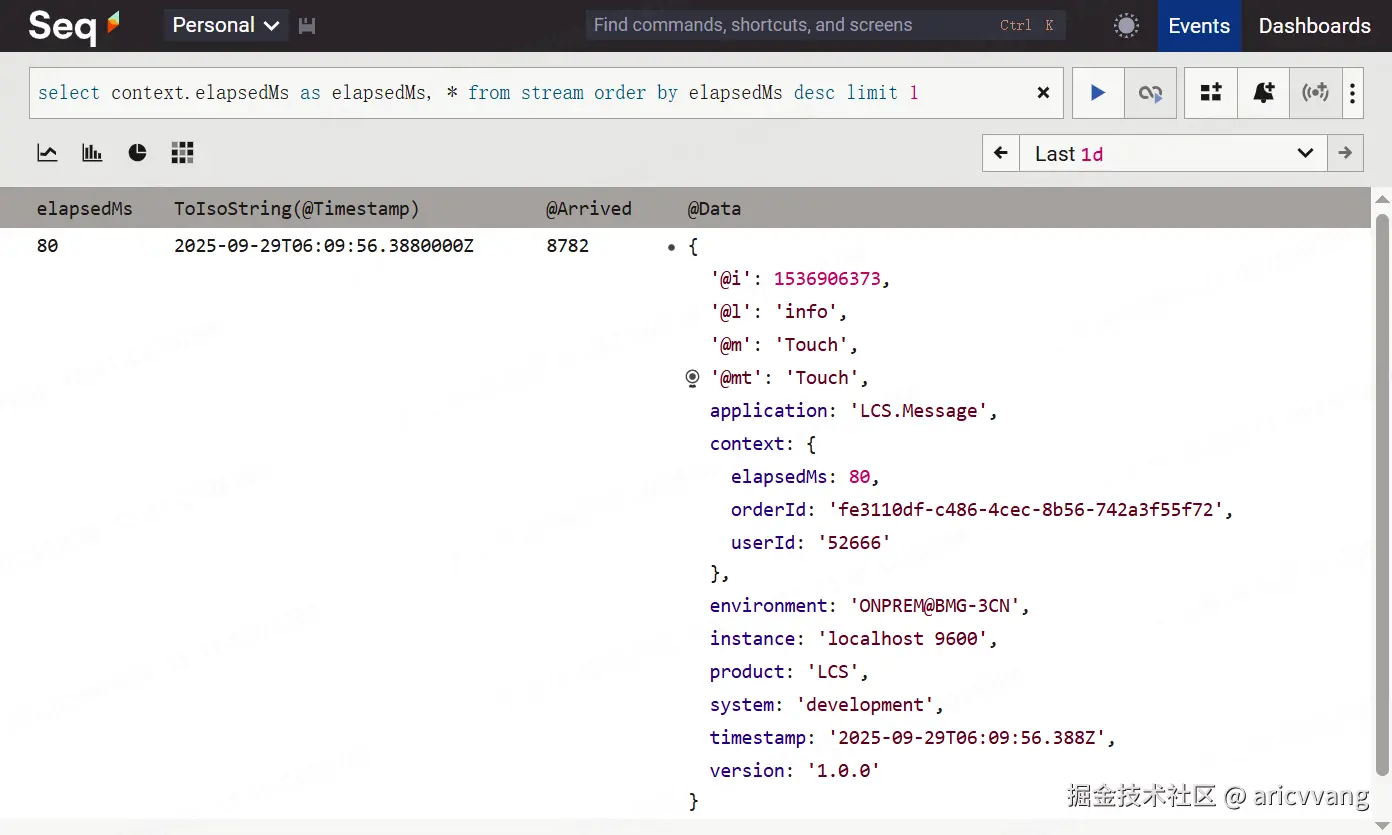
Task: Click the '@m' value 'Touch'
Action: [811, 345]
